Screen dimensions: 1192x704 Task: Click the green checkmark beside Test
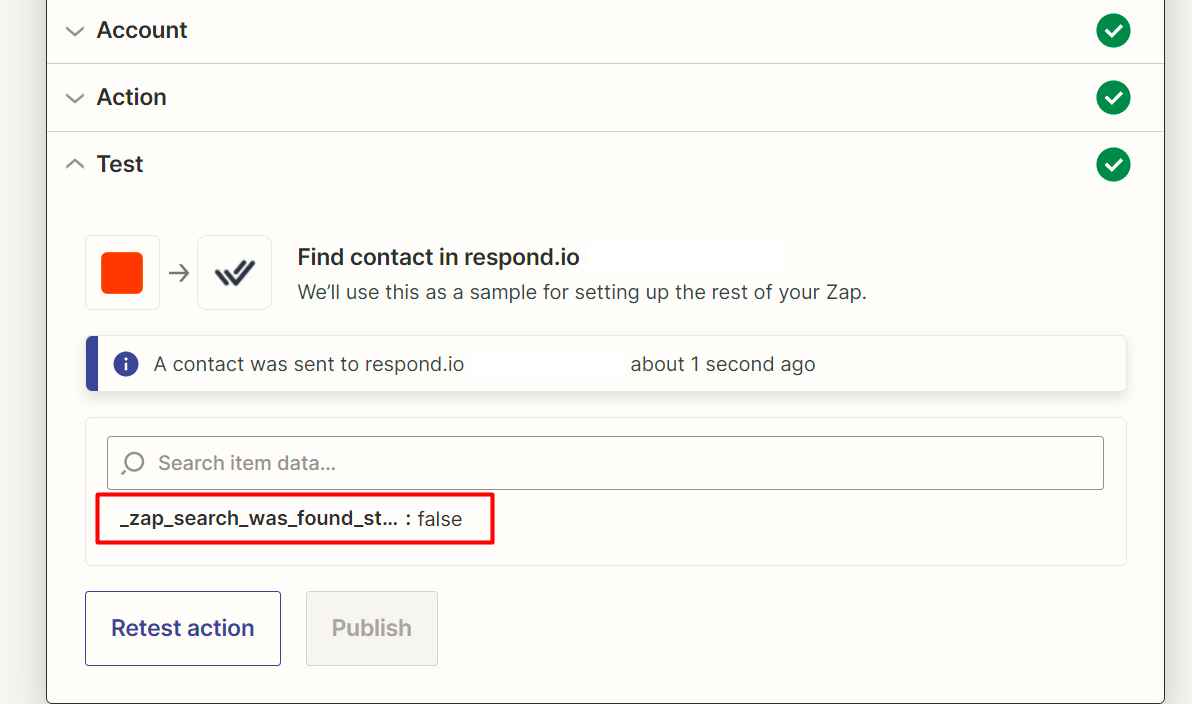[1113, 164]
